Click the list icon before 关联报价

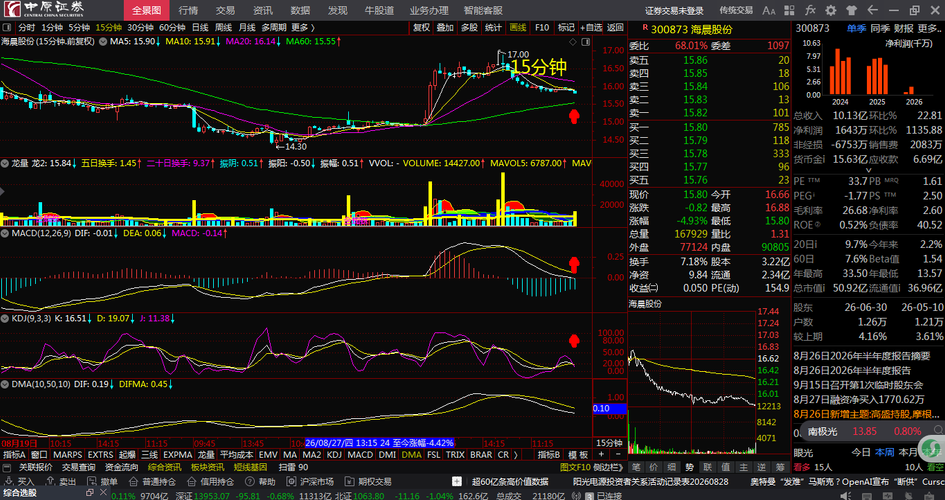click(x=7, y=467)
